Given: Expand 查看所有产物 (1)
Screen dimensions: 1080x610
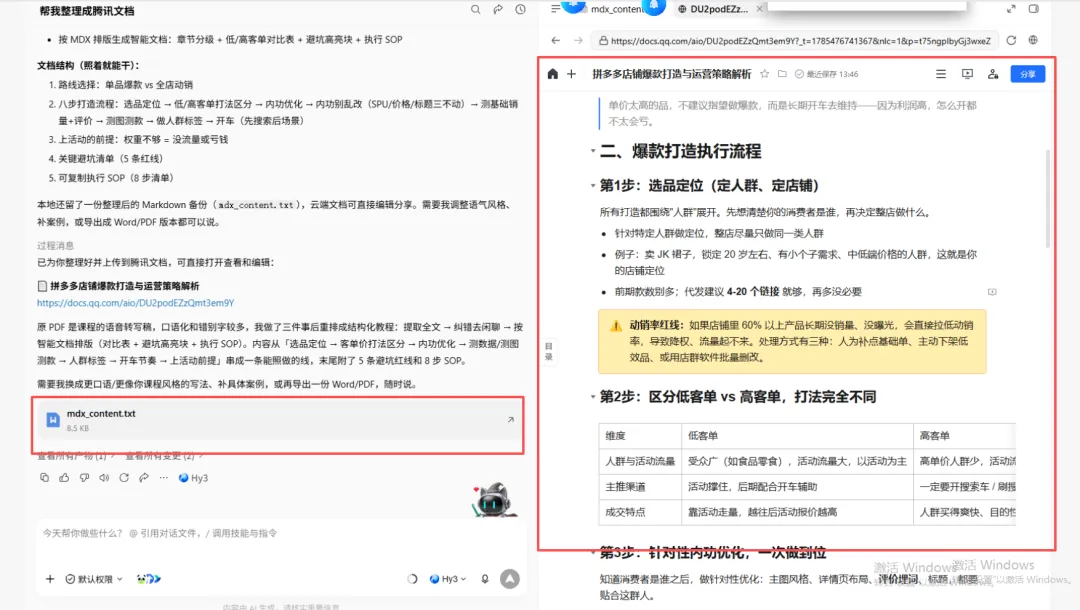Looking at the screenshot, I should [76, 456].
